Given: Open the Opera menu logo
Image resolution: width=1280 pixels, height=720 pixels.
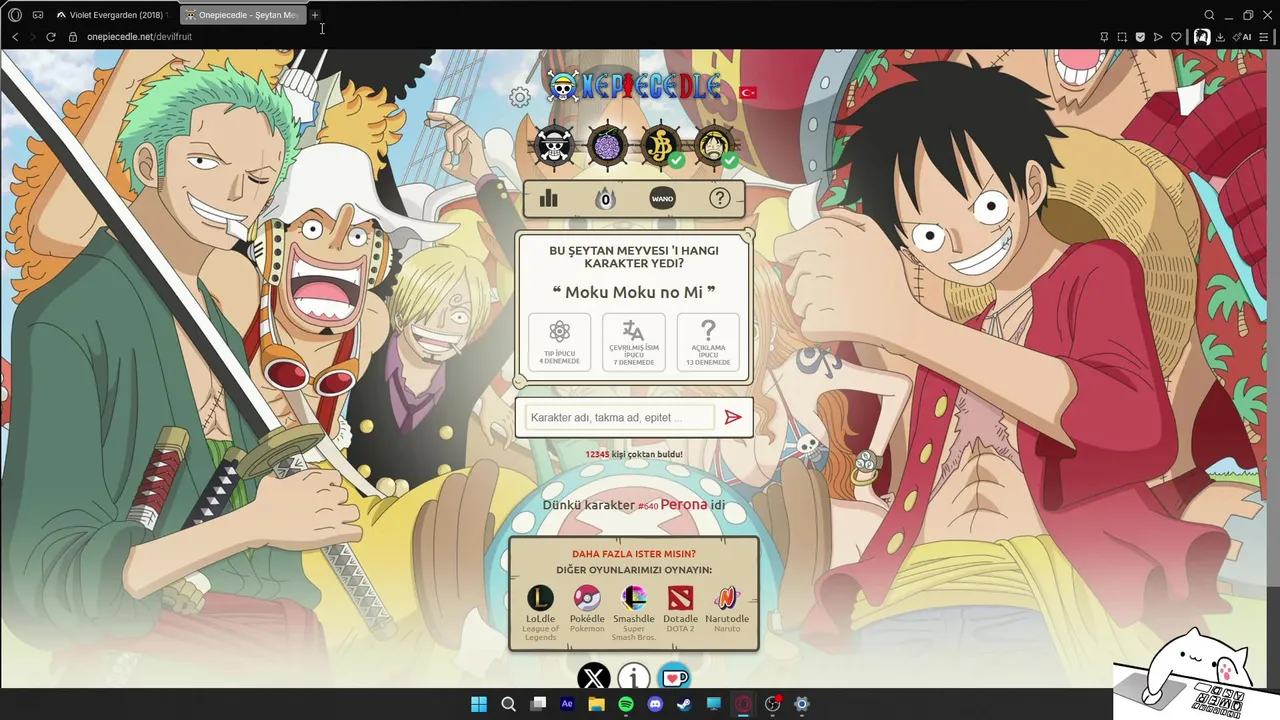Looking at the screenshot, I should [15, 15].
